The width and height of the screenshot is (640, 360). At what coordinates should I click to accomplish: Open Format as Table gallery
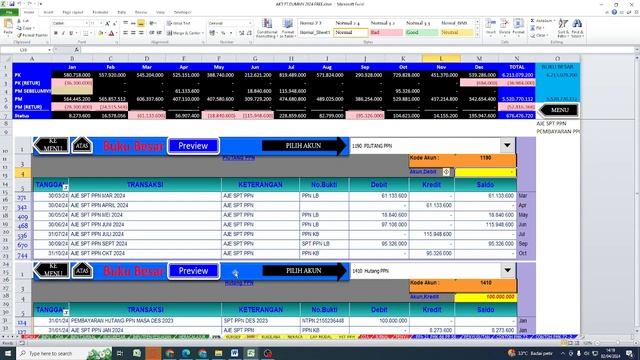287,29
